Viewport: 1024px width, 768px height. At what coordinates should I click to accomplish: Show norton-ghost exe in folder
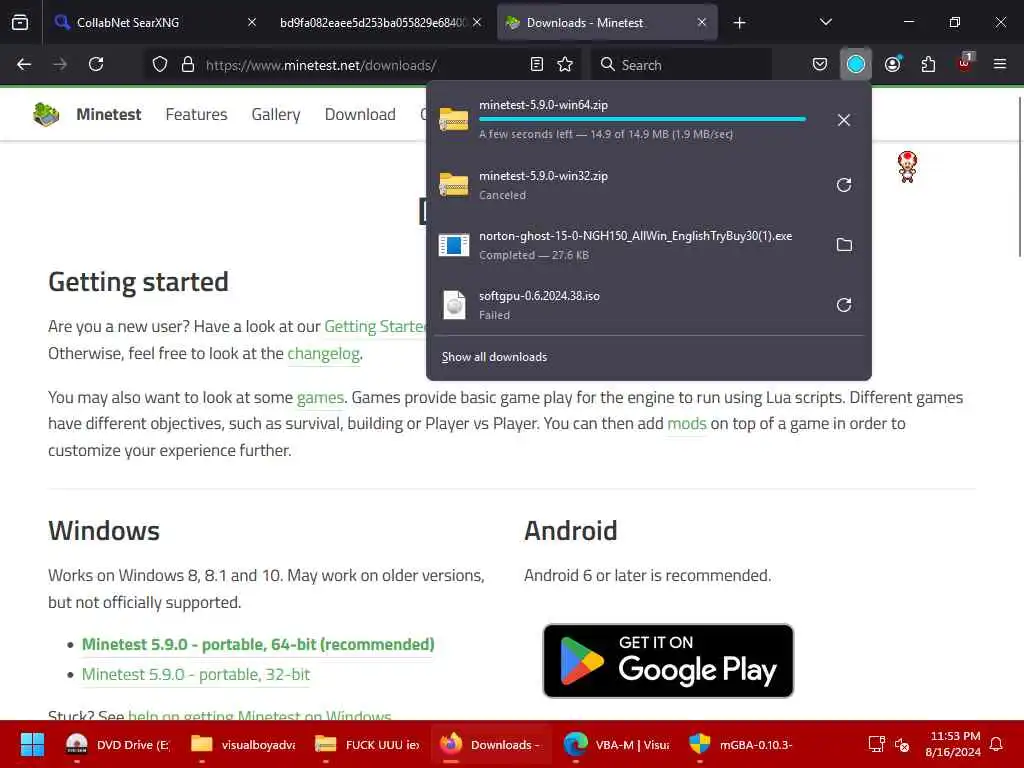(844, 245)
